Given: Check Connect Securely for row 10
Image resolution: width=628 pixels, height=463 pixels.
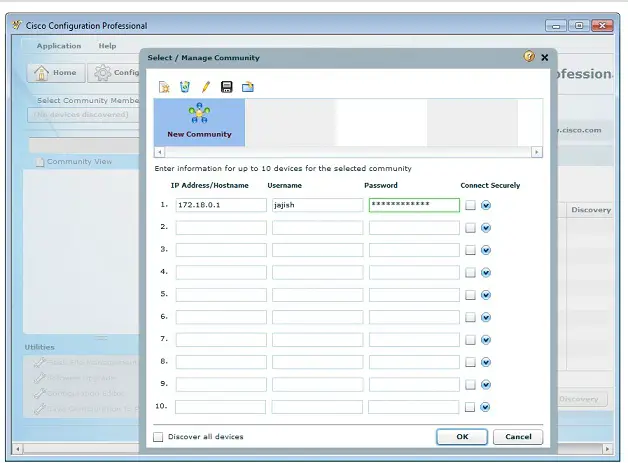Looking at the screenshot, I should pyautogui.click(x=470, y=407).
